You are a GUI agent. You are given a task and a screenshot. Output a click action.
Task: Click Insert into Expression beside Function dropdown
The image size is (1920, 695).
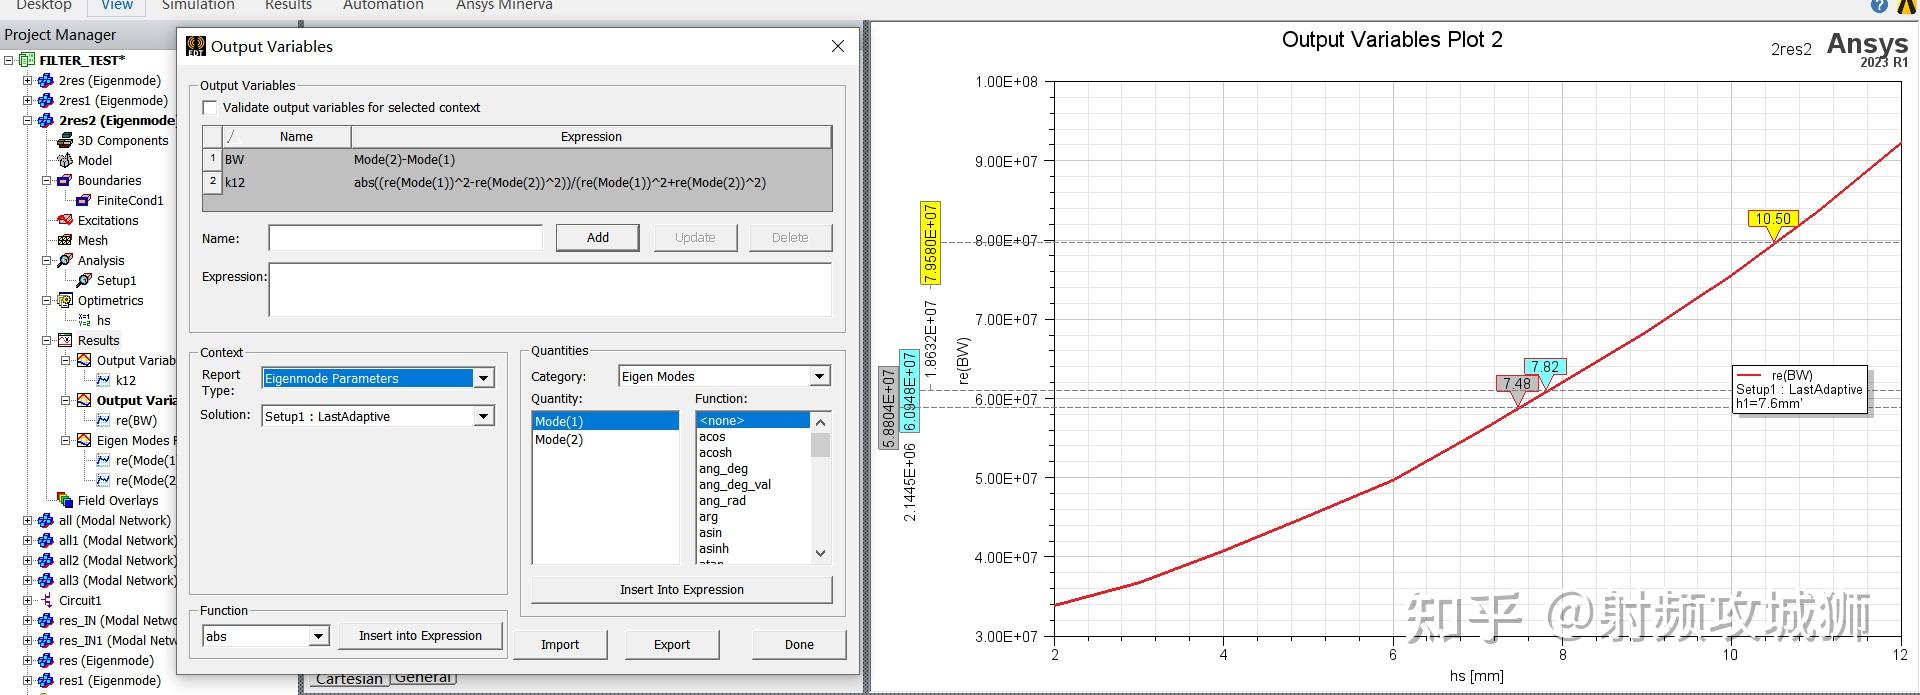(x=420, y=635)
